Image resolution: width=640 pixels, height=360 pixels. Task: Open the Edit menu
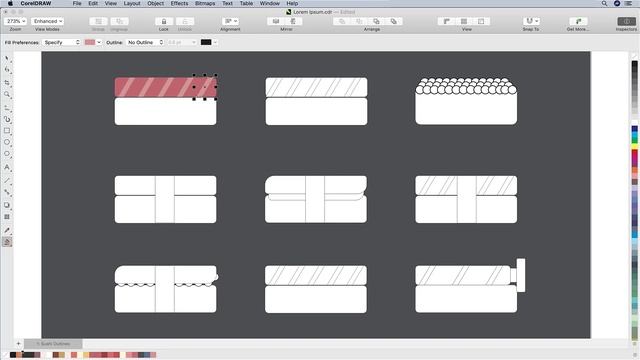pyautogui.click(x=93, y=3)
